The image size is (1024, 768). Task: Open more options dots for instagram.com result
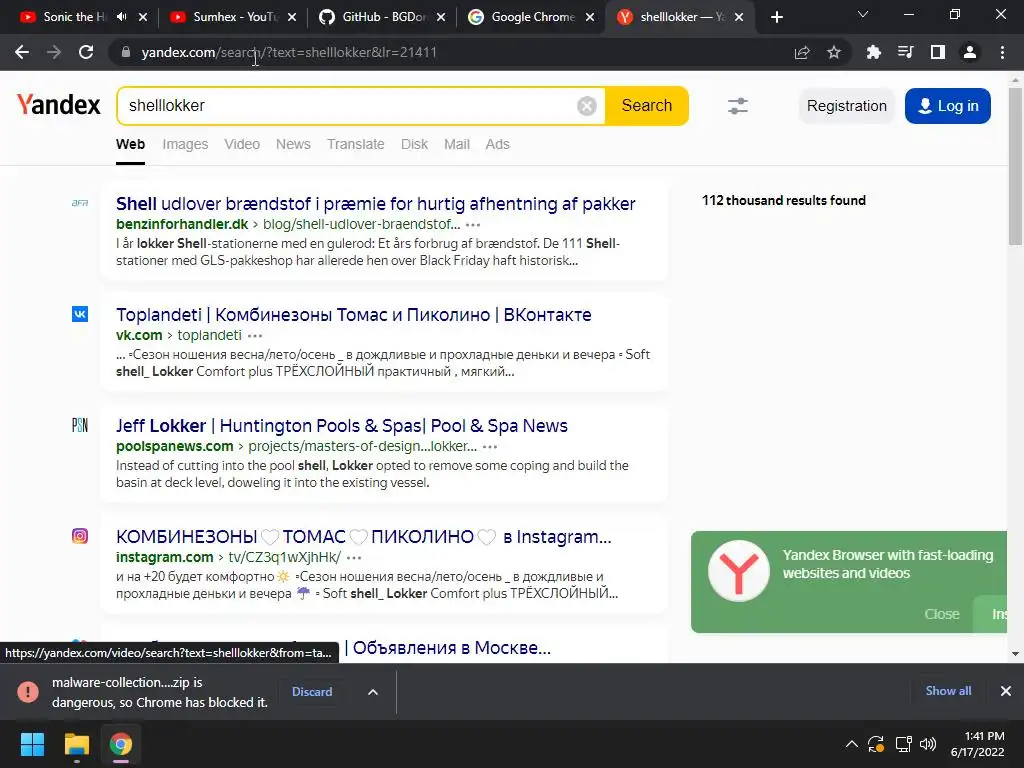(x=354, y=558)
